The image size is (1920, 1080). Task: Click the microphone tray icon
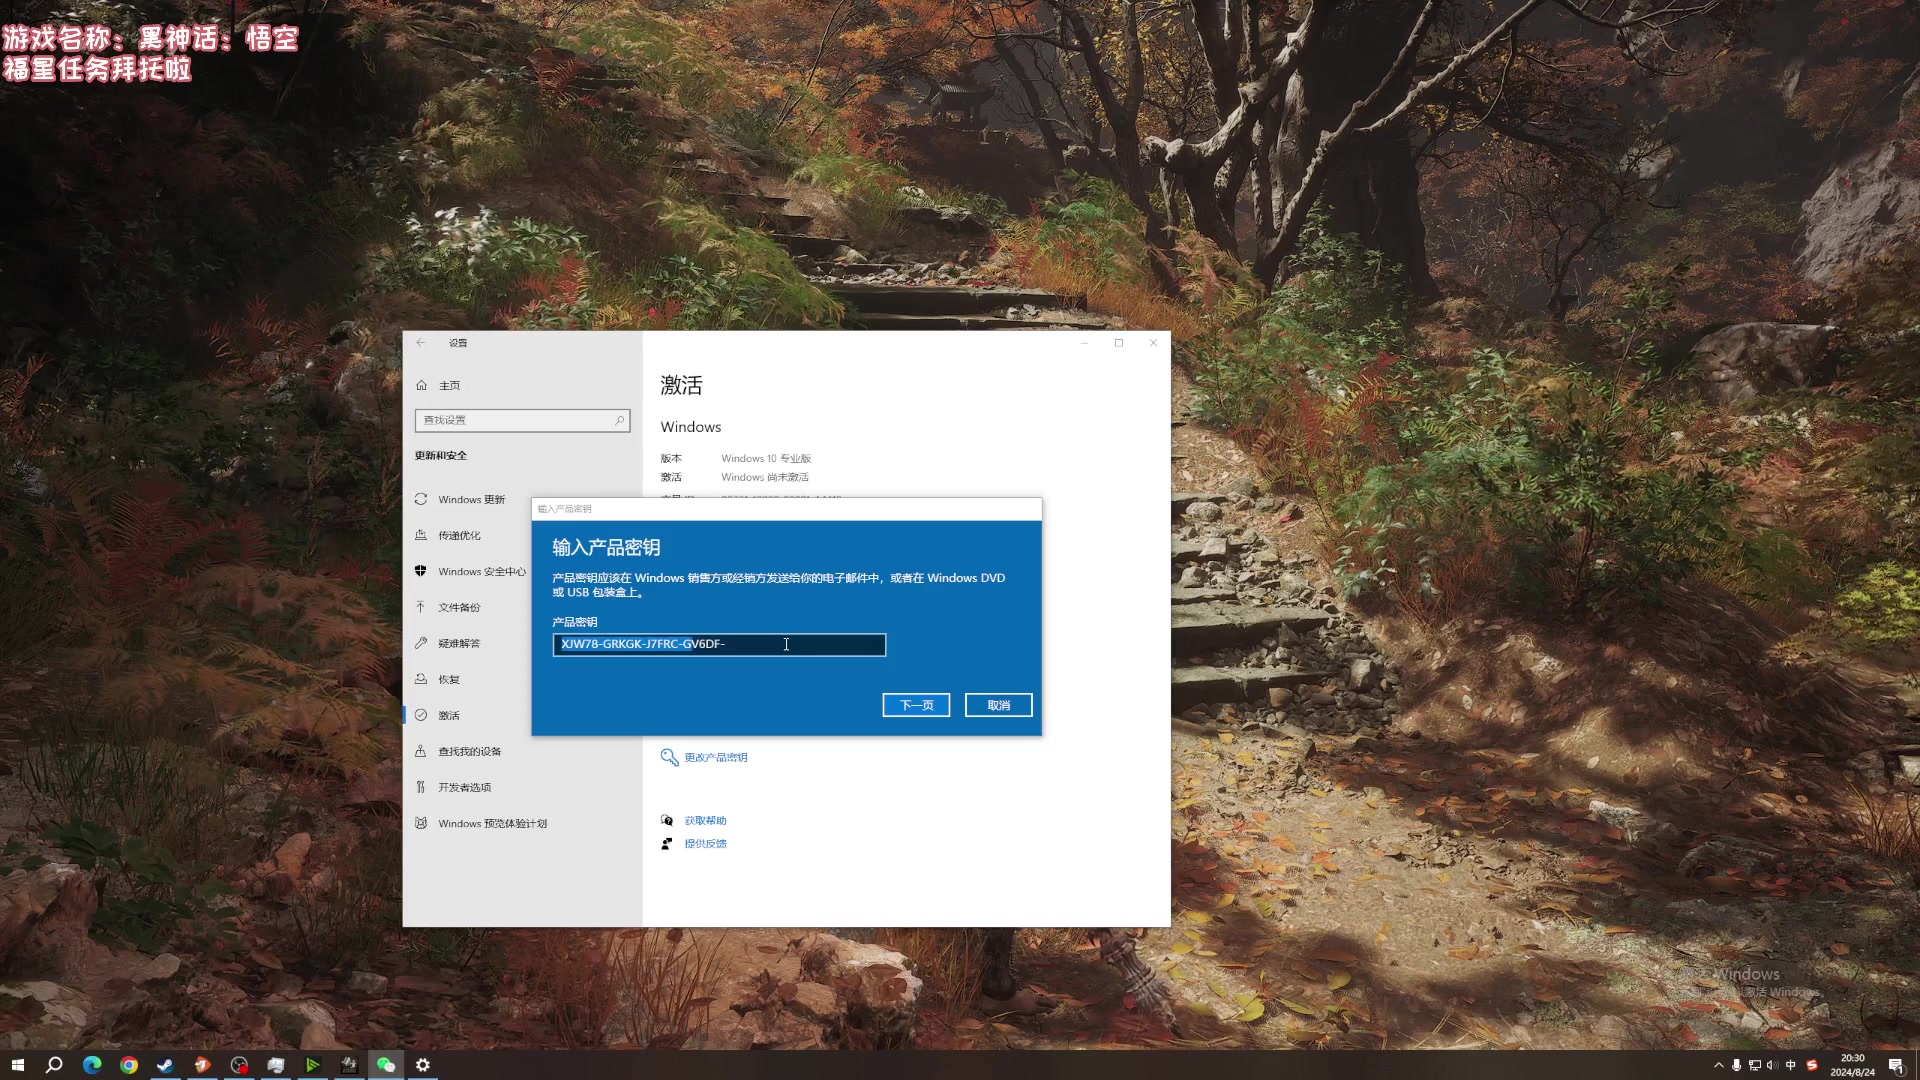1737,1065
